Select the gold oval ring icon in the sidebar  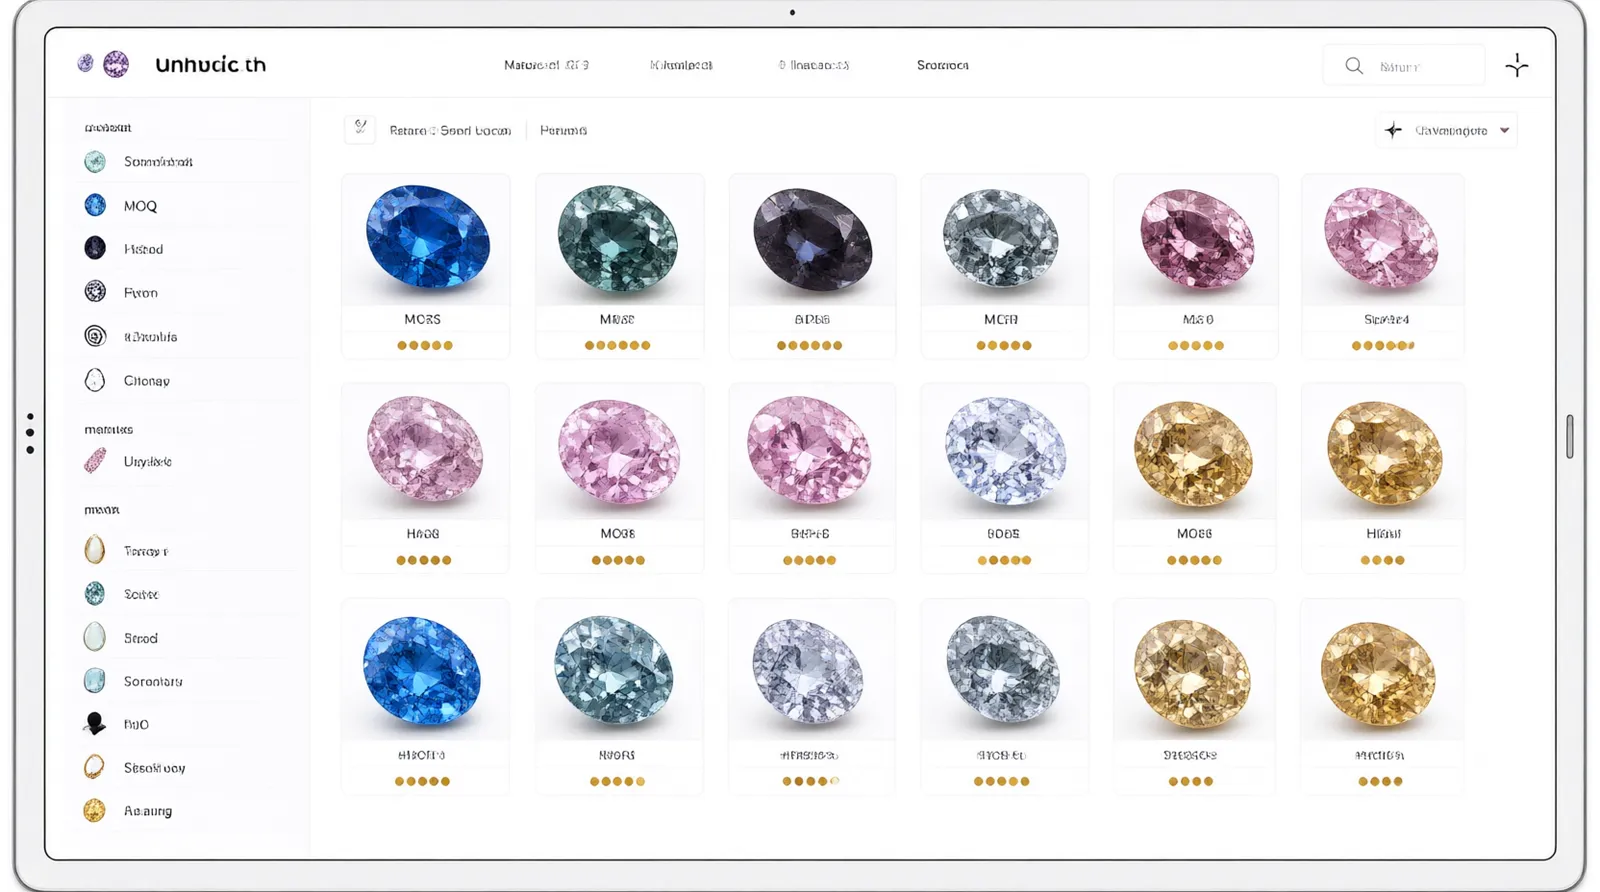95,767
